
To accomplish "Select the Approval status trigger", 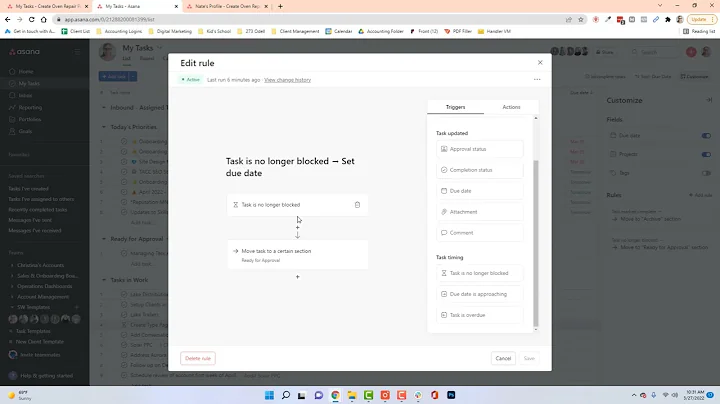I will pos(479,149).
